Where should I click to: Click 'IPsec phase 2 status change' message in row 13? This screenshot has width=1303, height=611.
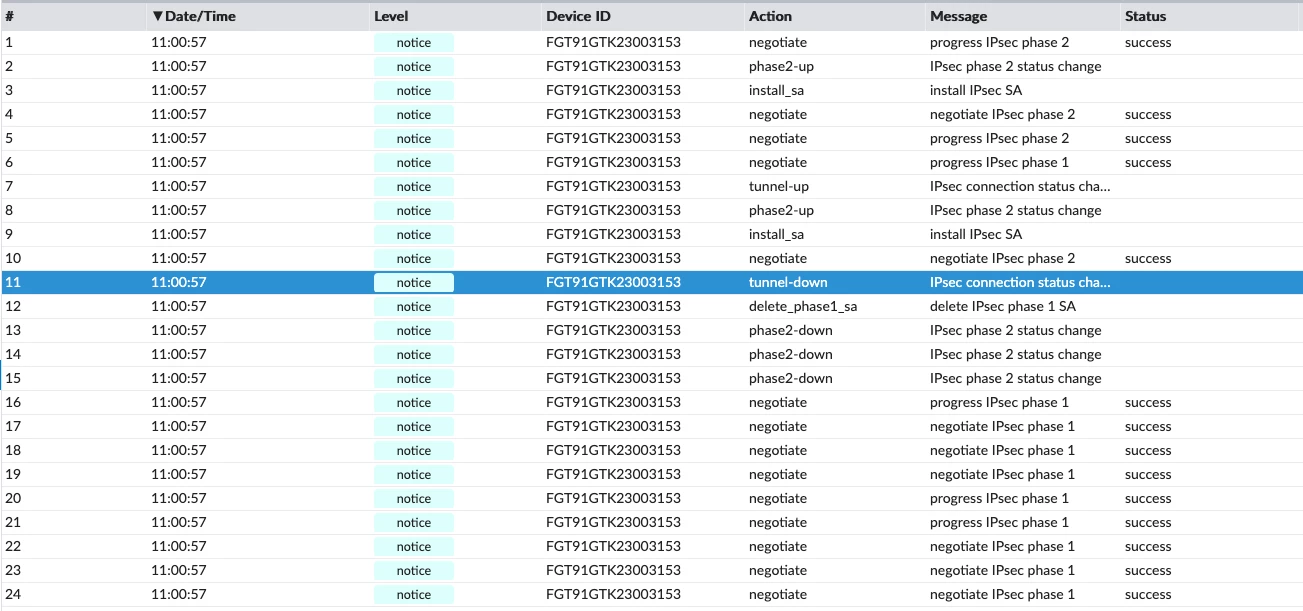coord(1015,330)
